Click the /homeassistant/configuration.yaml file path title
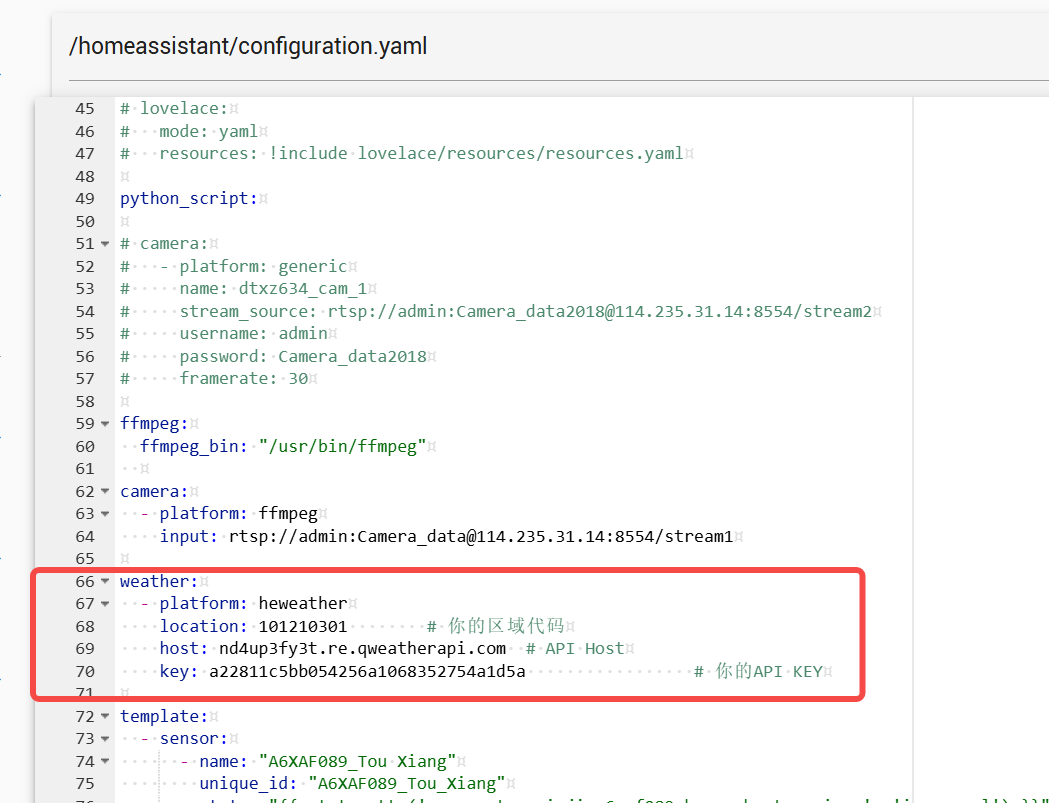The height and width of the screenshot is (803, 1049). click(x=248, y=46)
